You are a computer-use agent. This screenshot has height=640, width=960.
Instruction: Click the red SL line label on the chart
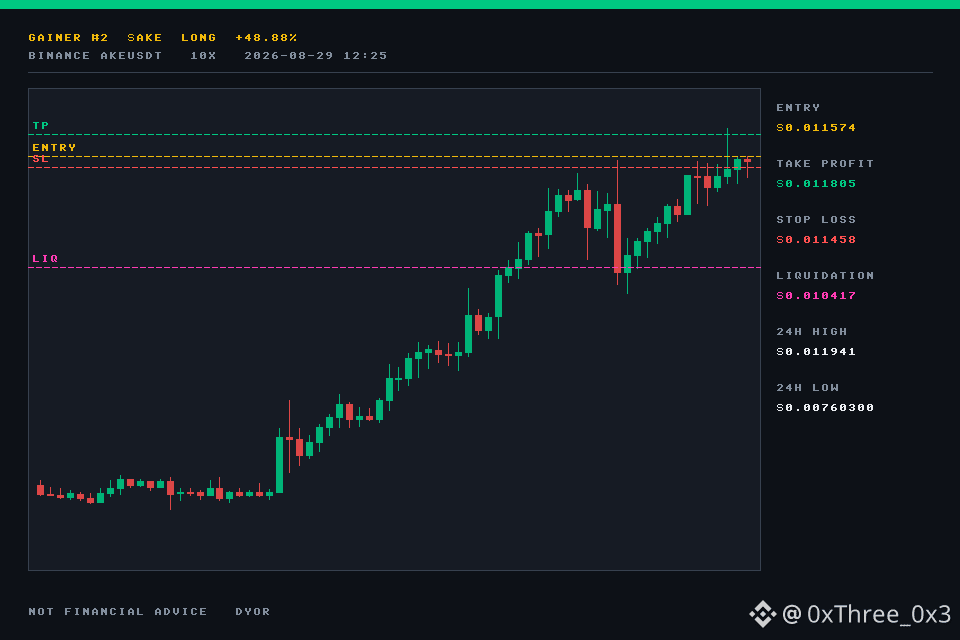coord(41,159)
